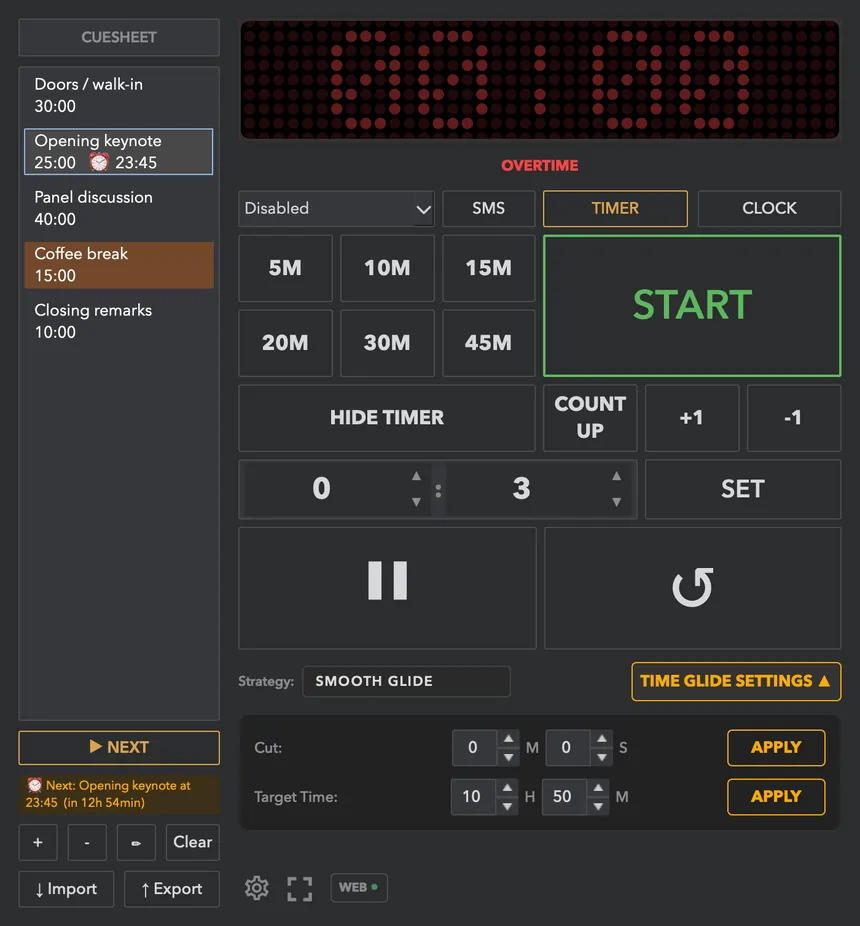Viewport: 860px width, 926px height.
Task: Set timer to 30M preset
Action: [x=387, y=343]
